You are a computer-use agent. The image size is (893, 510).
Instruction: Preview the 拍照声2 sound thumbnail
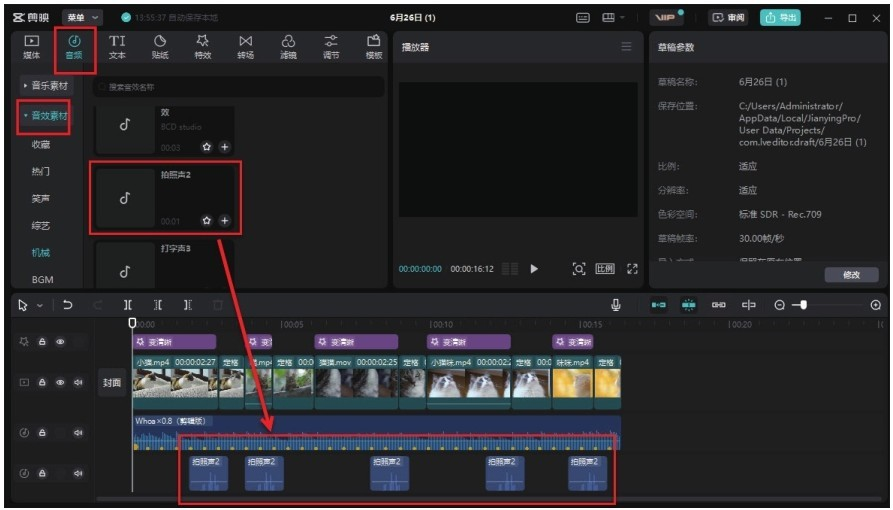tap(125, 198)
